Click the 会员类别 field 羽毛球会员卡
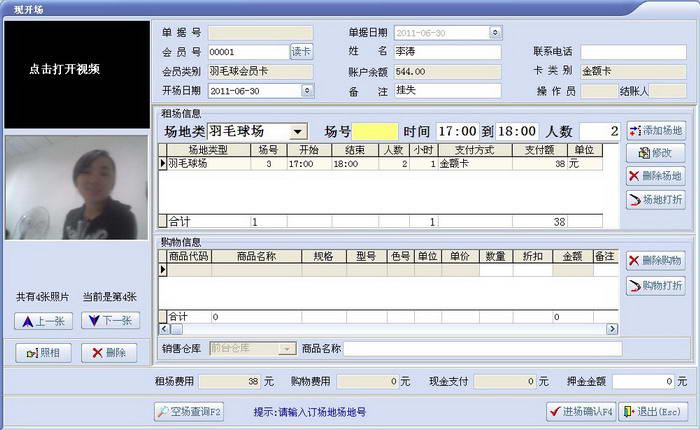 click(x=261, y=71)
